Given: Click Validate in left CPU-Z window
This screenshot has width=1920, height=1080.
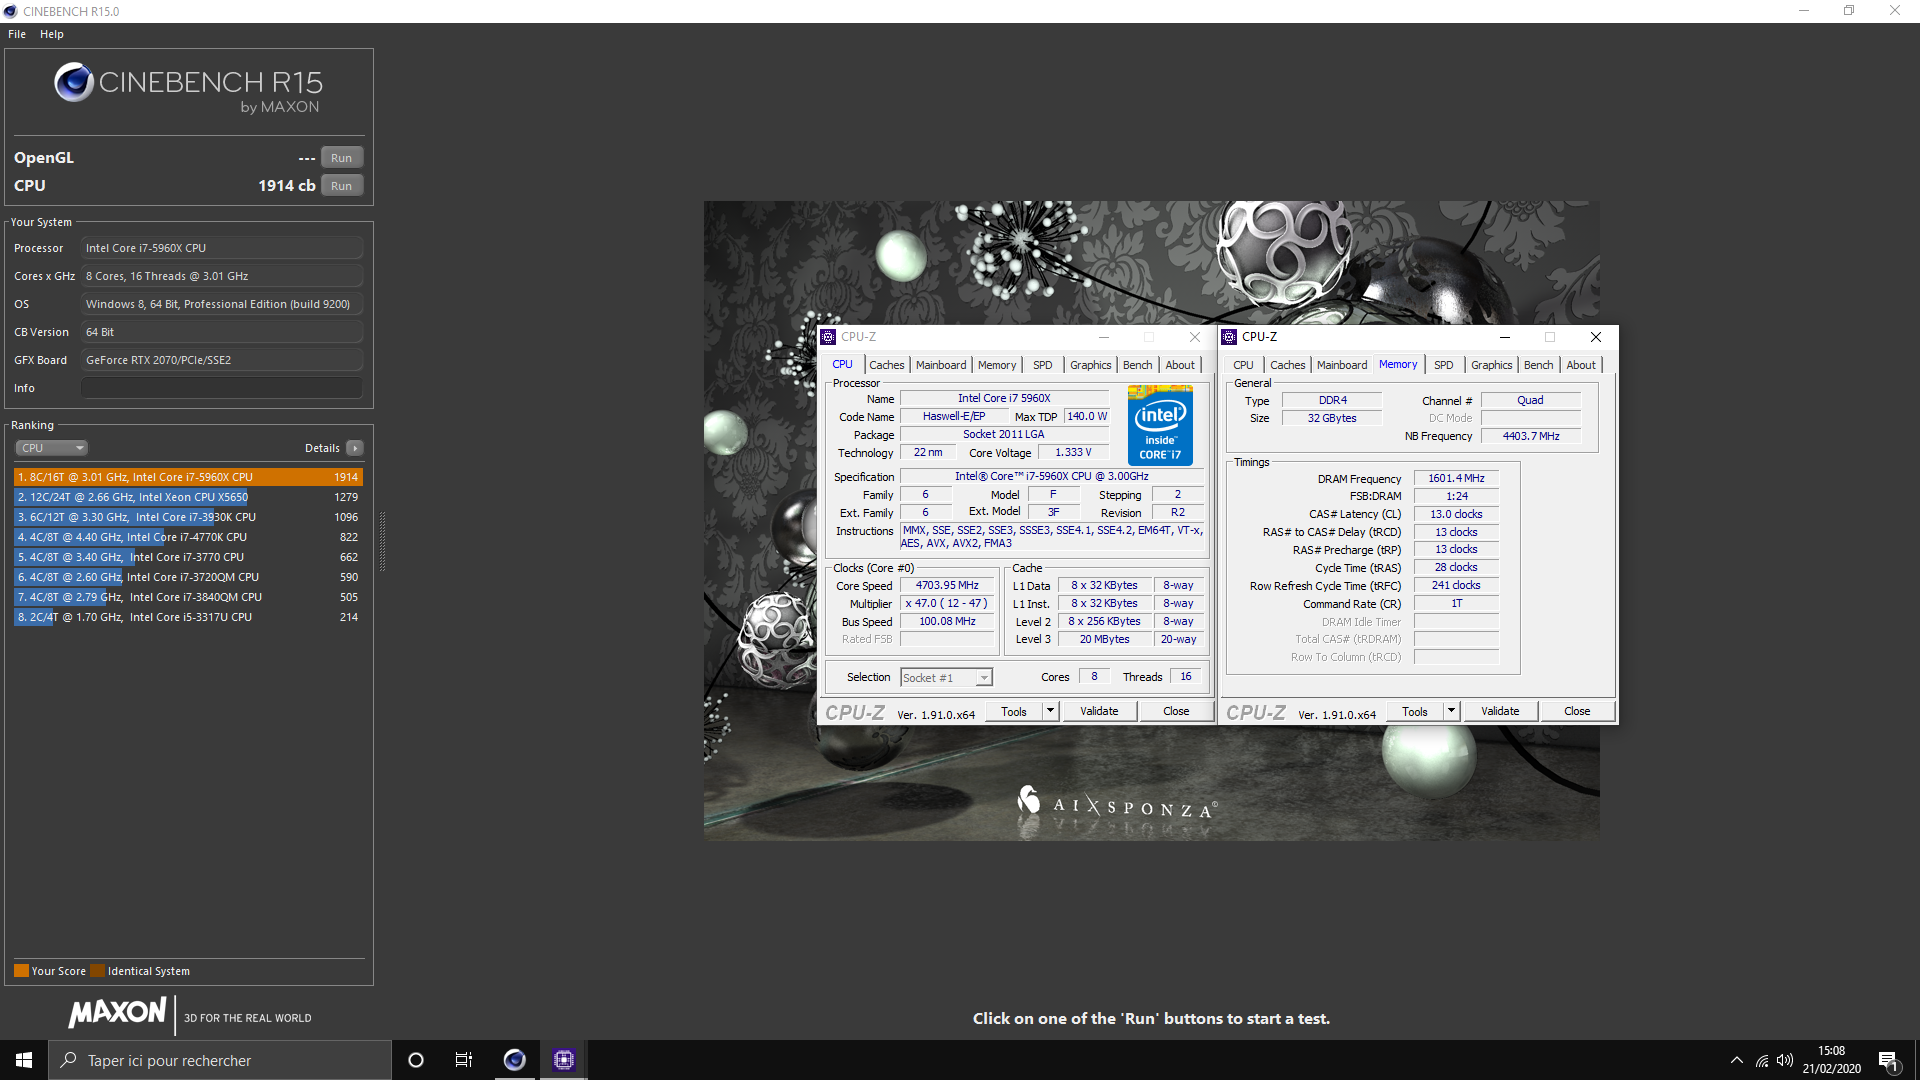Looking at the screenshot, I should pyautogui.click(x=1099, y=711).
